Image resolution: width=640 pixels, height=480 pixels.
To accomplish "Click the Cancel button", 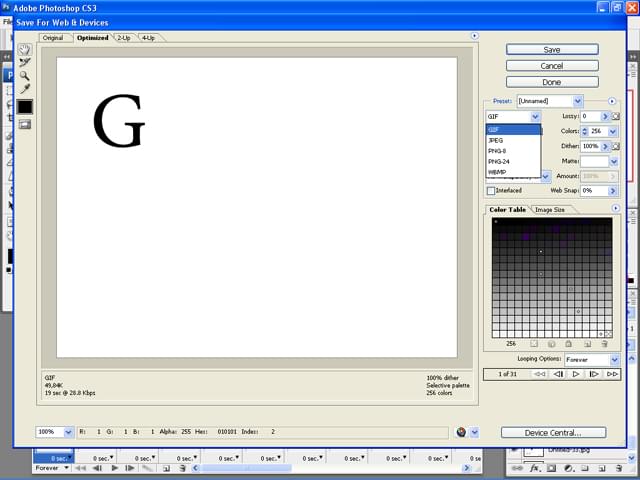I will click(x=552, y=66).
